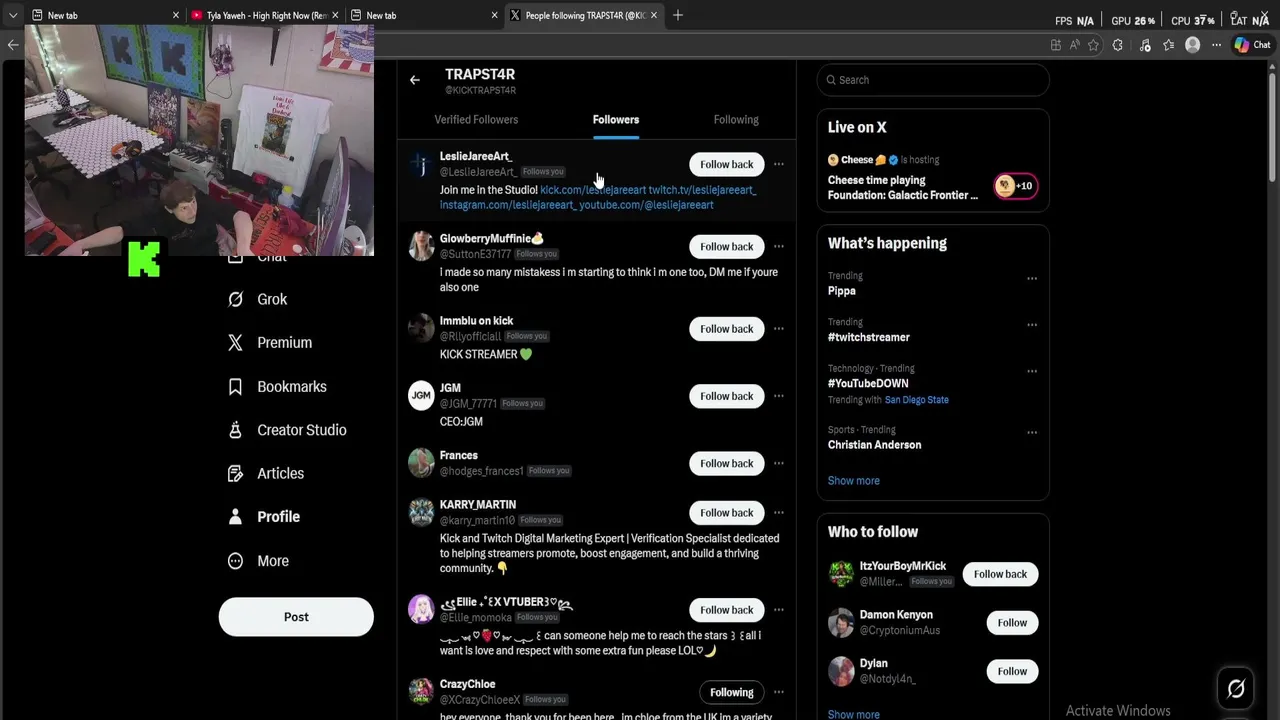This screenshot has width=1280, height=720.
Task: Follow Damon Kenyon
Action: pos(1012,622)
